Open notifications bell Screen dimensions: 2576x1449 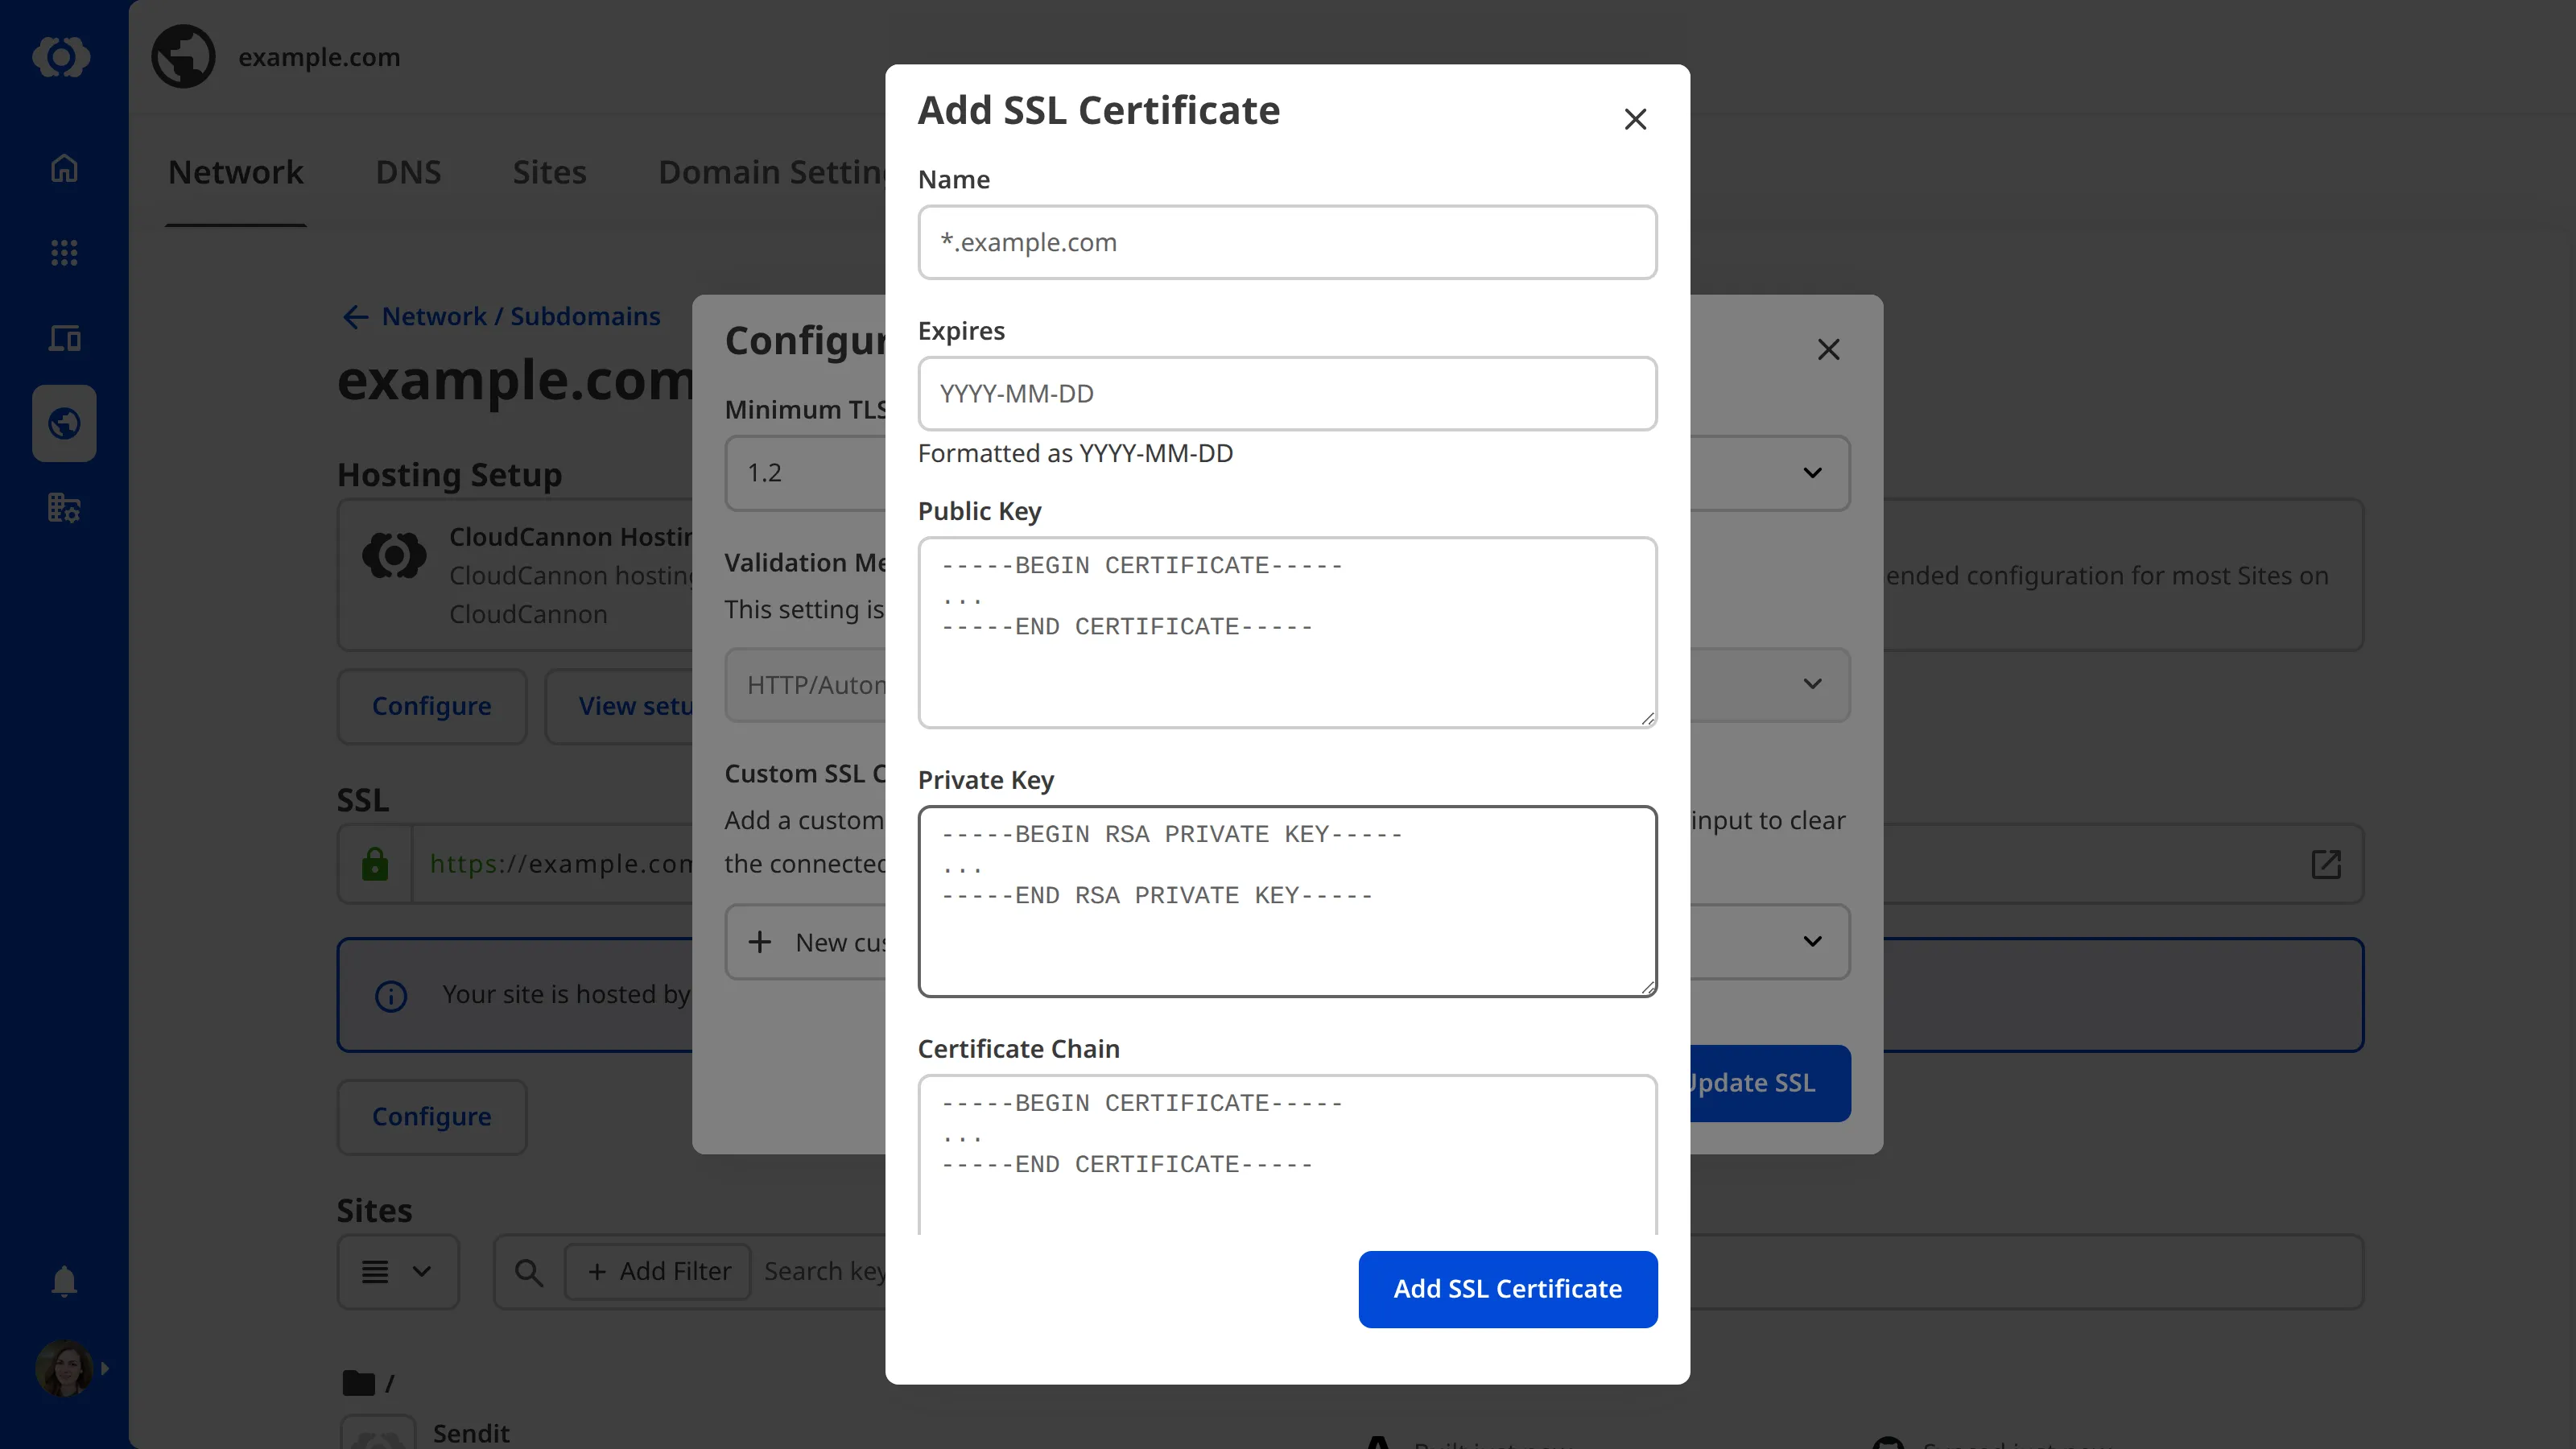pos(63,1281)
